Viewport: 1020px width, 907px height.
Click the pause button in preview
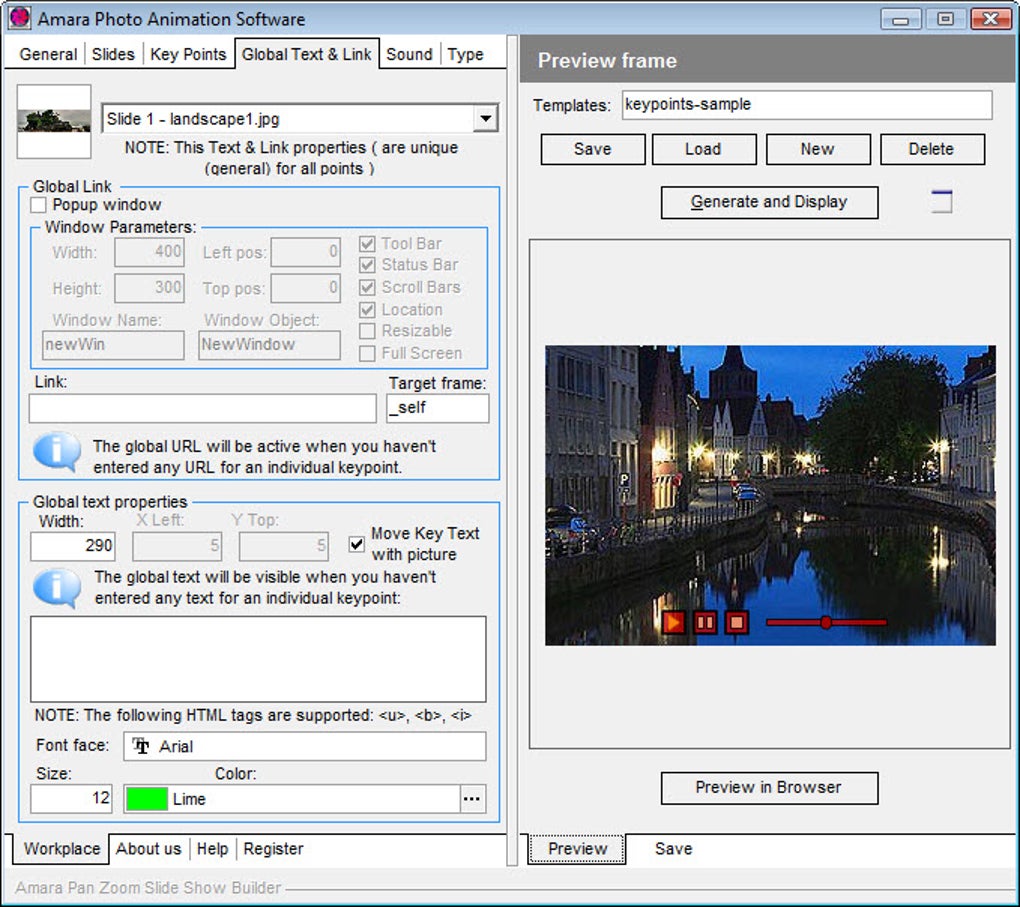click(705, 623)
